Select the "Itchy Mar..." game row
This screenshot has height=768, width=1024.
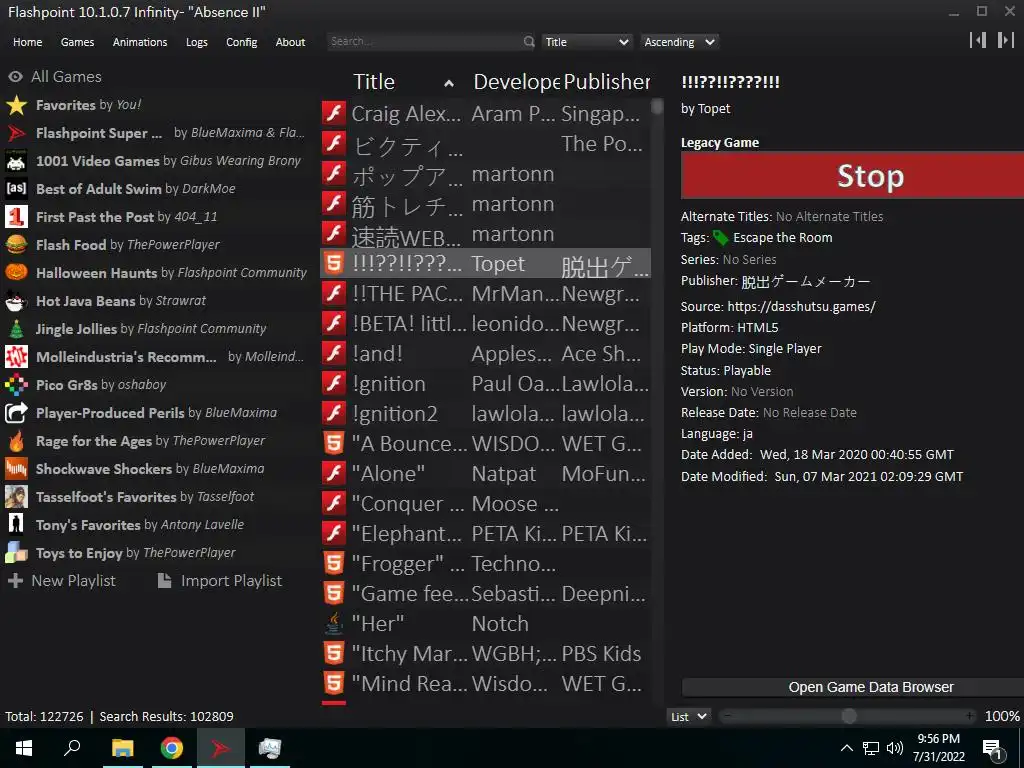coord(485,654)
